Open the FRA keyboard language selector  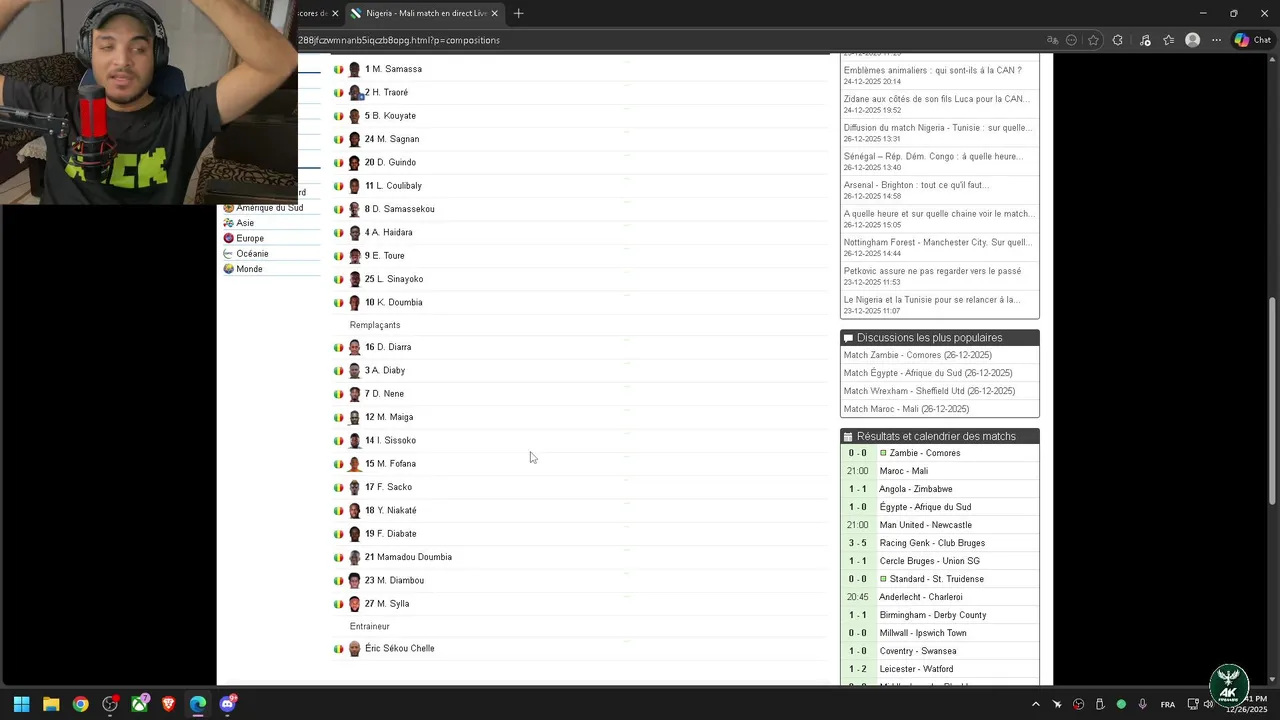point(1168,704)
